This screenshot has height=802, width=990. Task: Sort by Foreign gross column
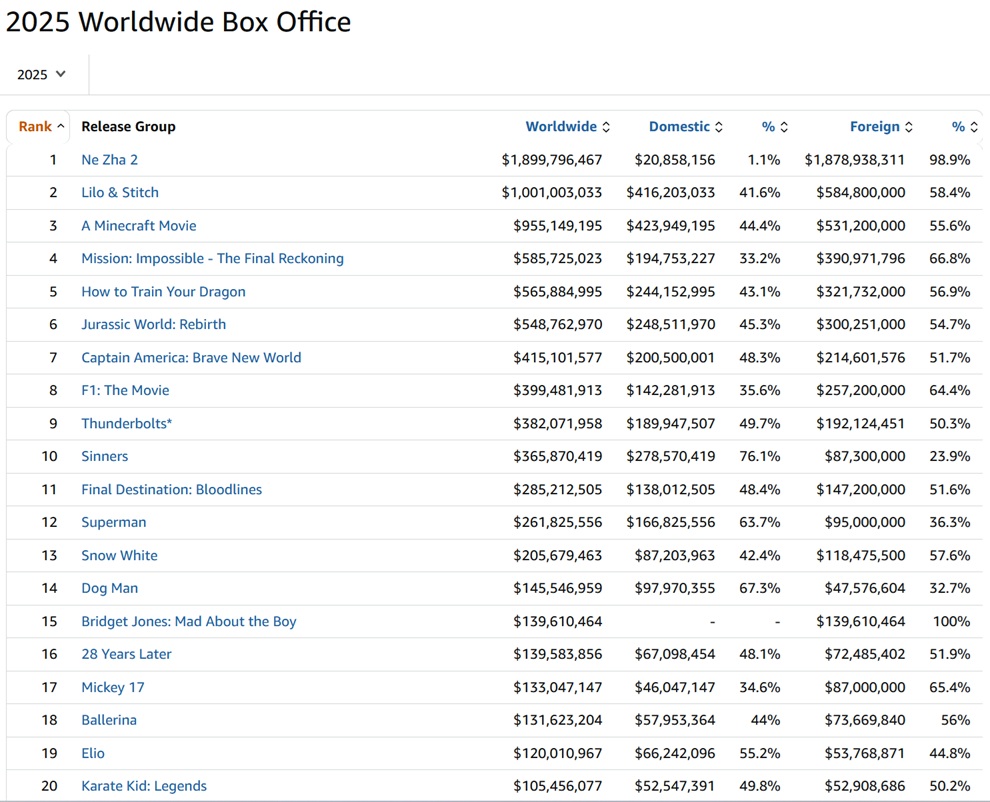coord(881,126)
